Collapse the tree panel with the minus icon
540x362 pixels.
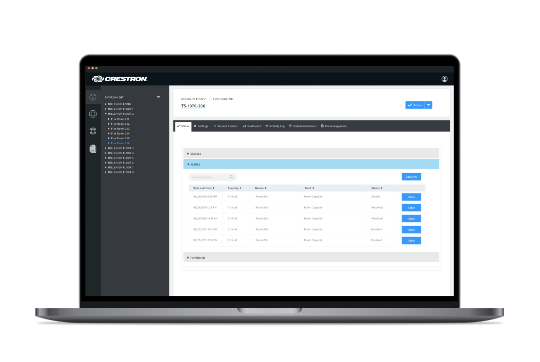(158, 97)
